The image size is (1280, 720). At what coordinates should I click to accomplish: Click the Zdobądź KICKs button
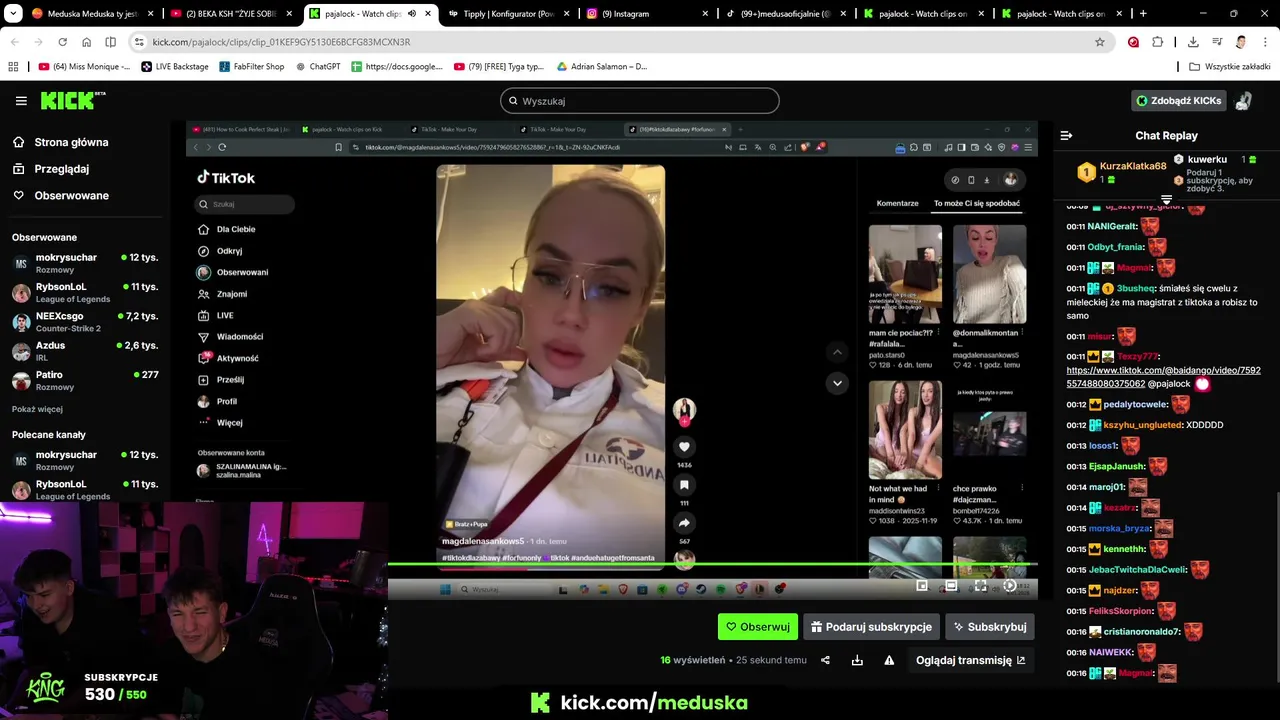click(1179, 101)
